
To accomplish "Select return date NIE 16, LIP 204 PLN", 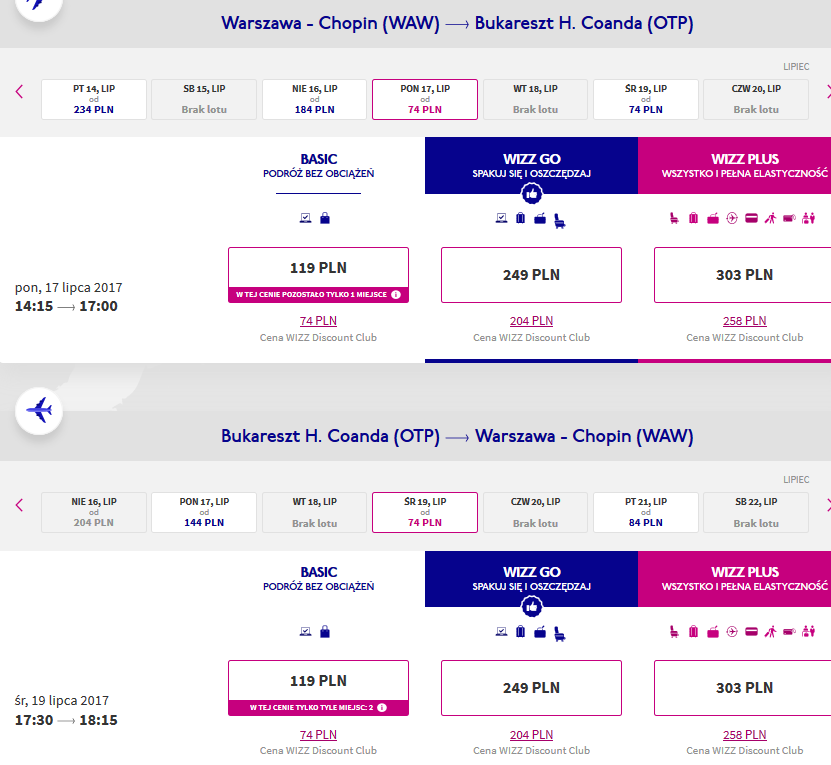I will click(x=94, y=512).
